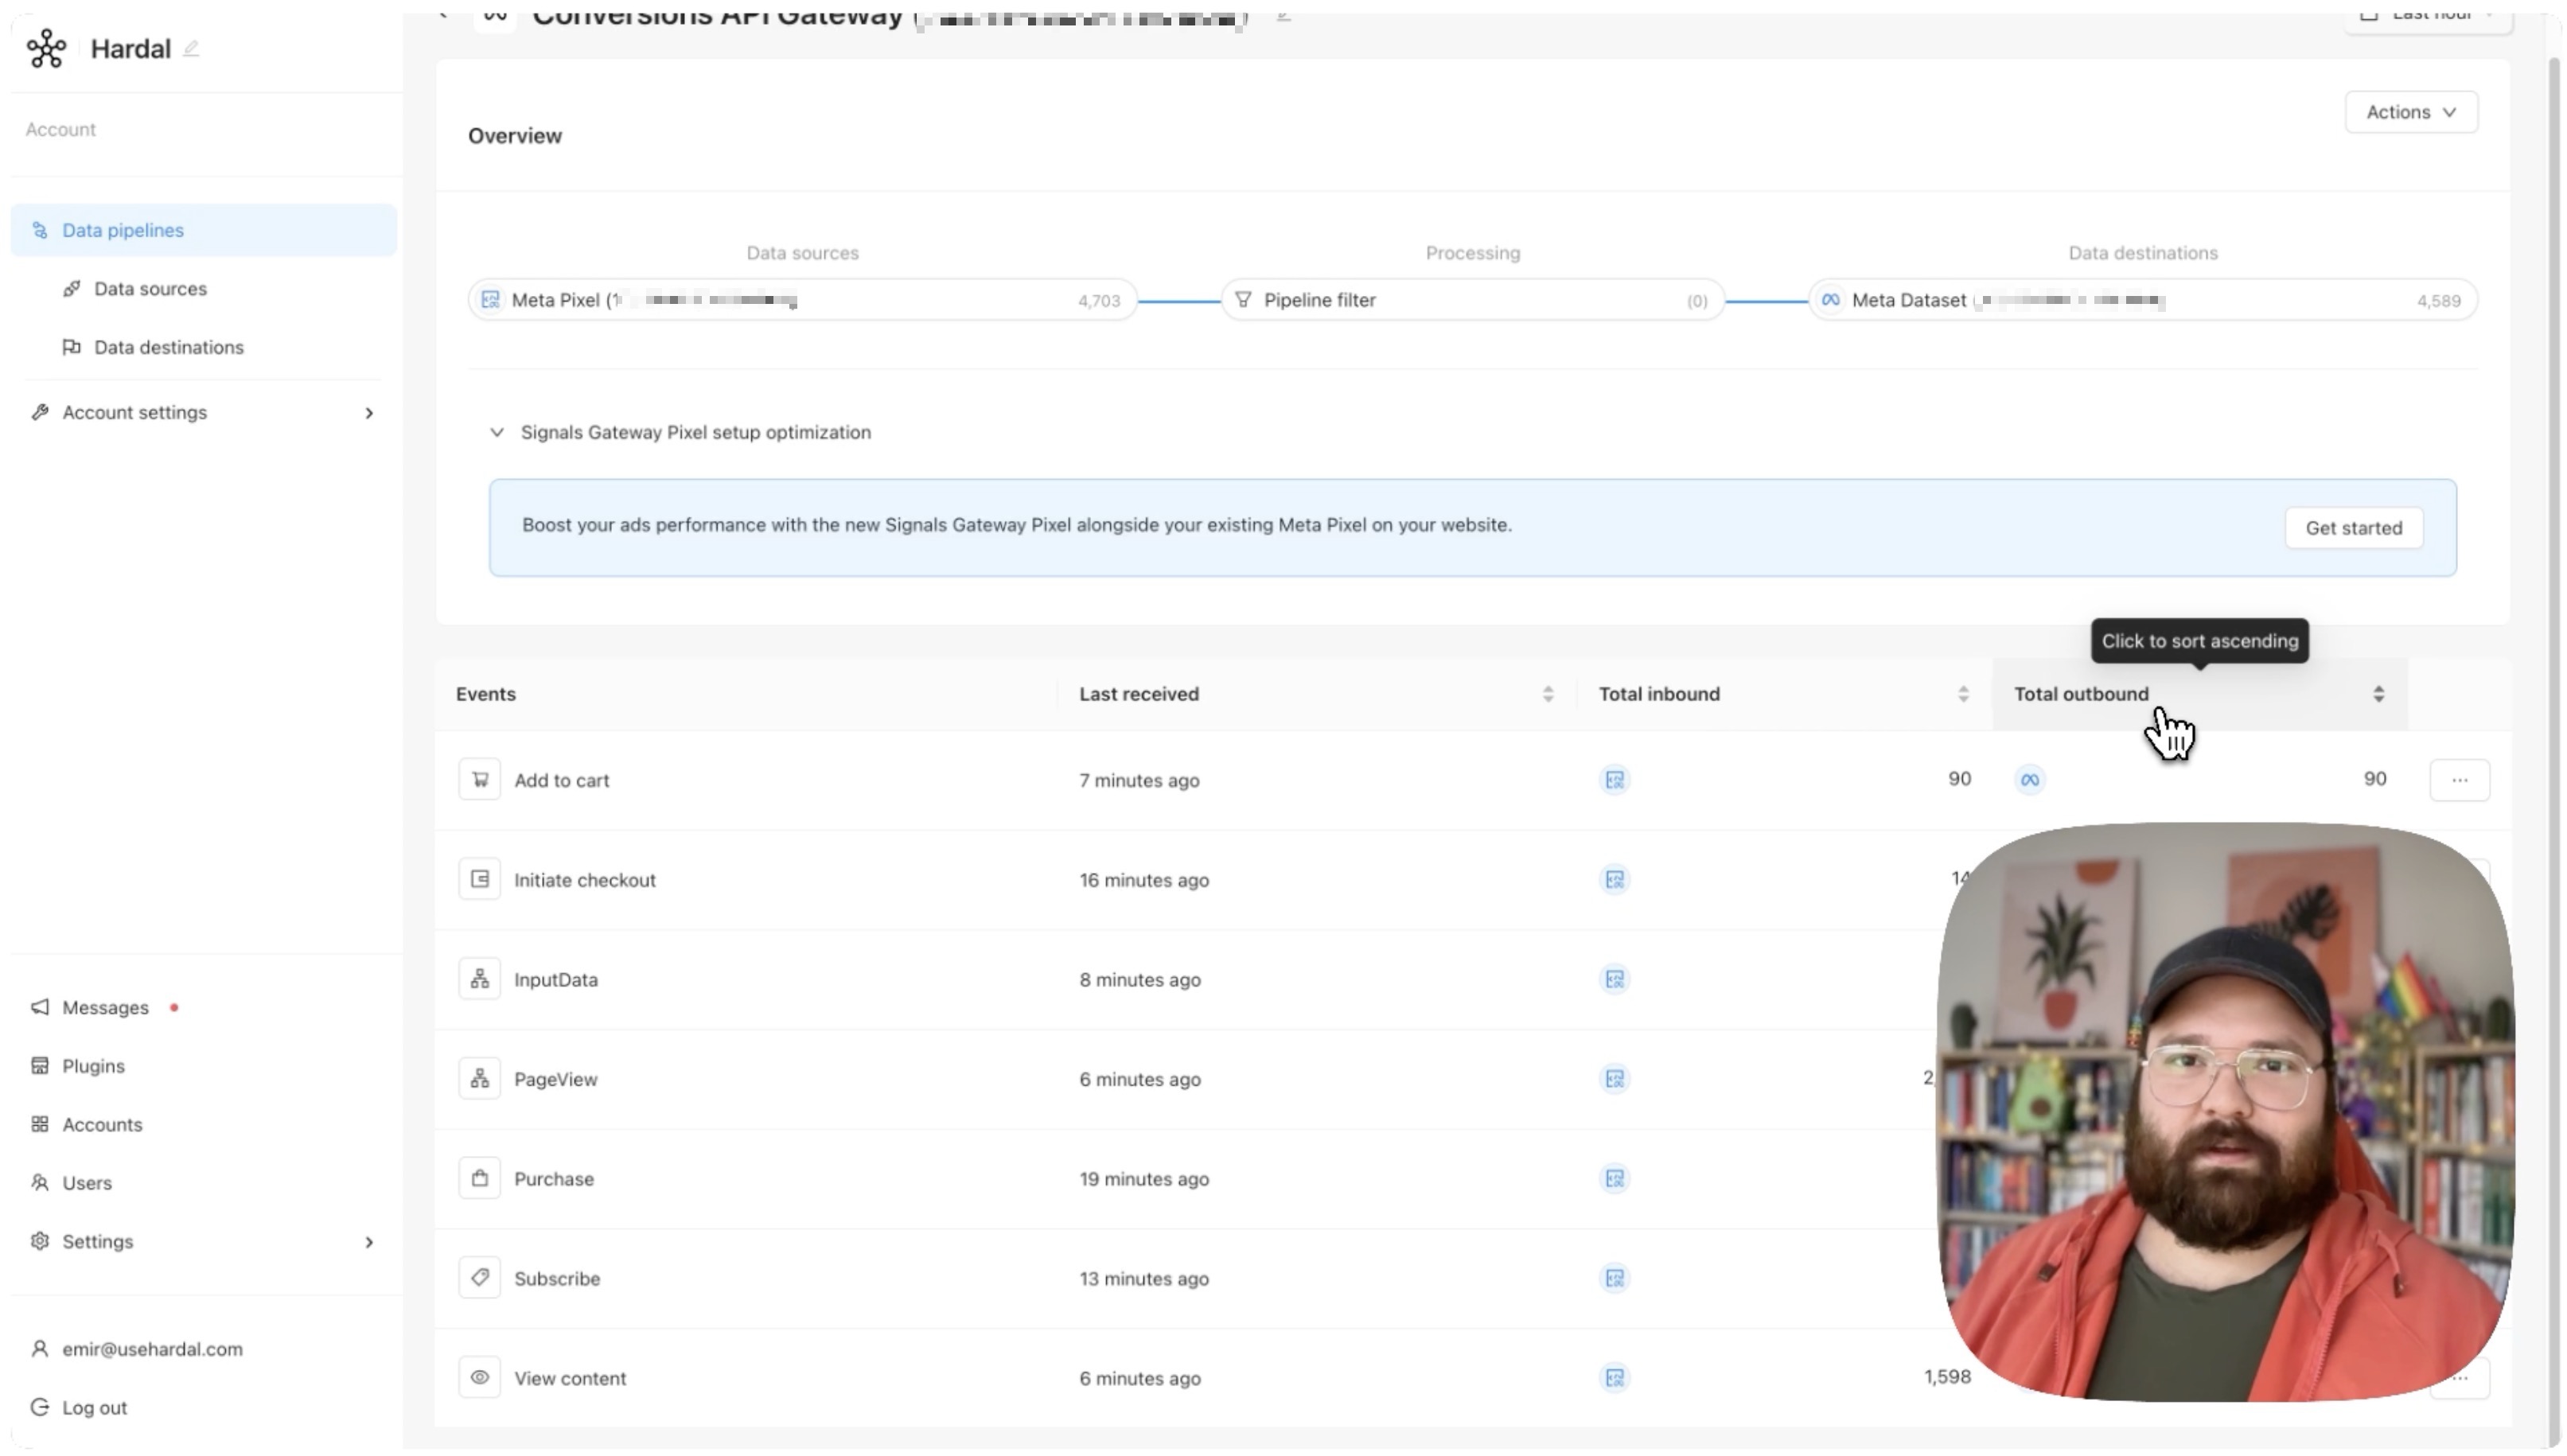Click the Get started button

pyautogui.click(x=2352, y=528)
